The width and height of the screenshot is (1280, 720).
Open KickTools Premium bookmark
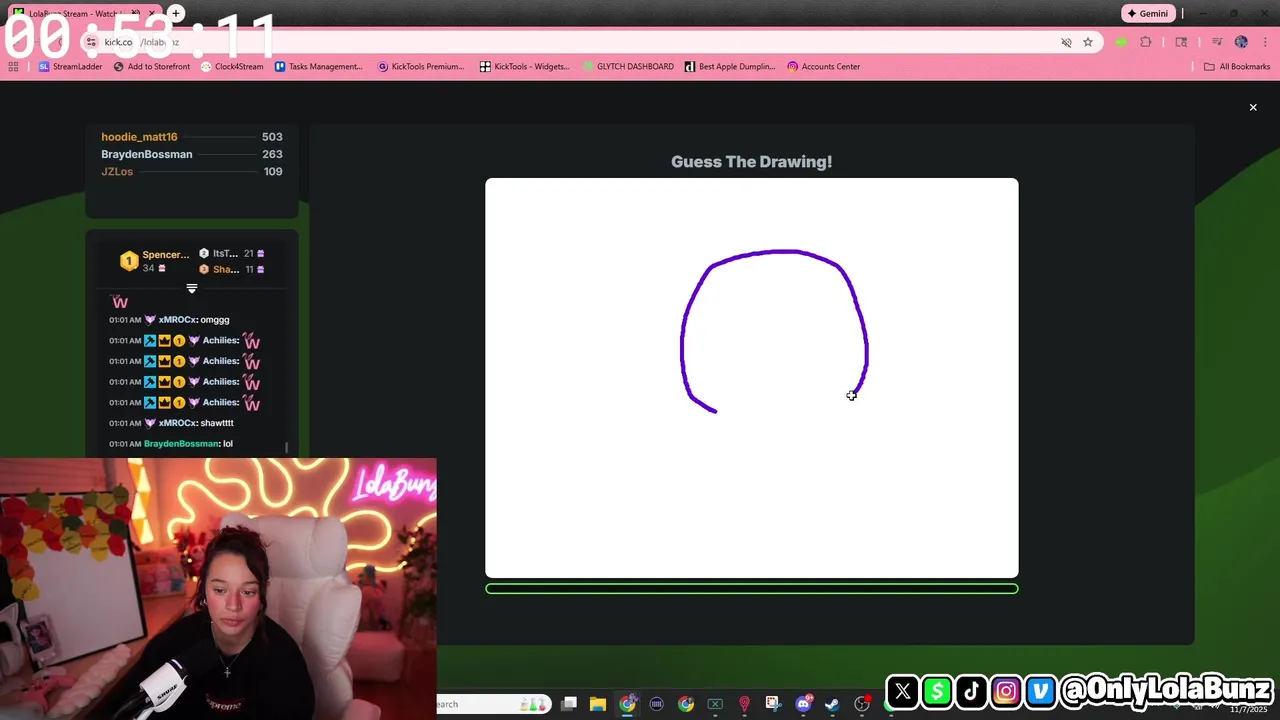click(x=421, y=67)
